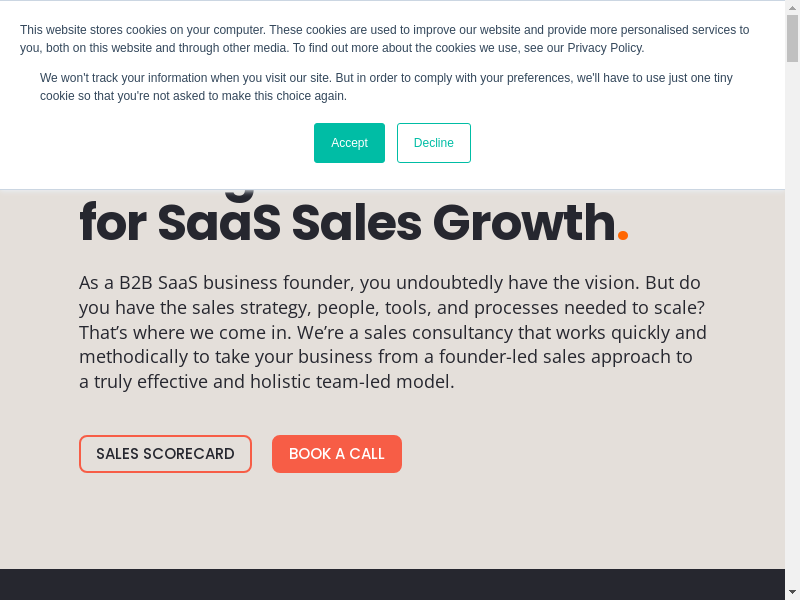This screenshot has height=600, width=800.
Task: Click the 'Privacy Policy' text in cookie notice
Action: click(x=604, y=48)
